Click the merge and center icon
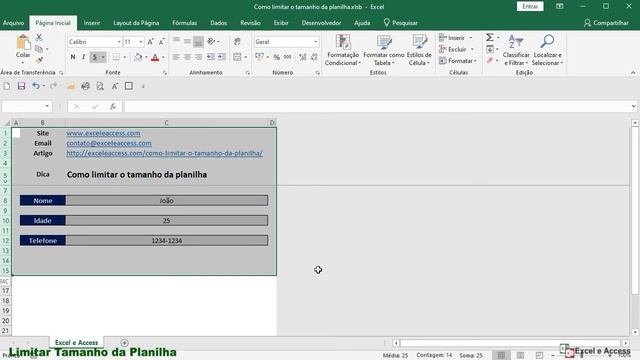 237,57
